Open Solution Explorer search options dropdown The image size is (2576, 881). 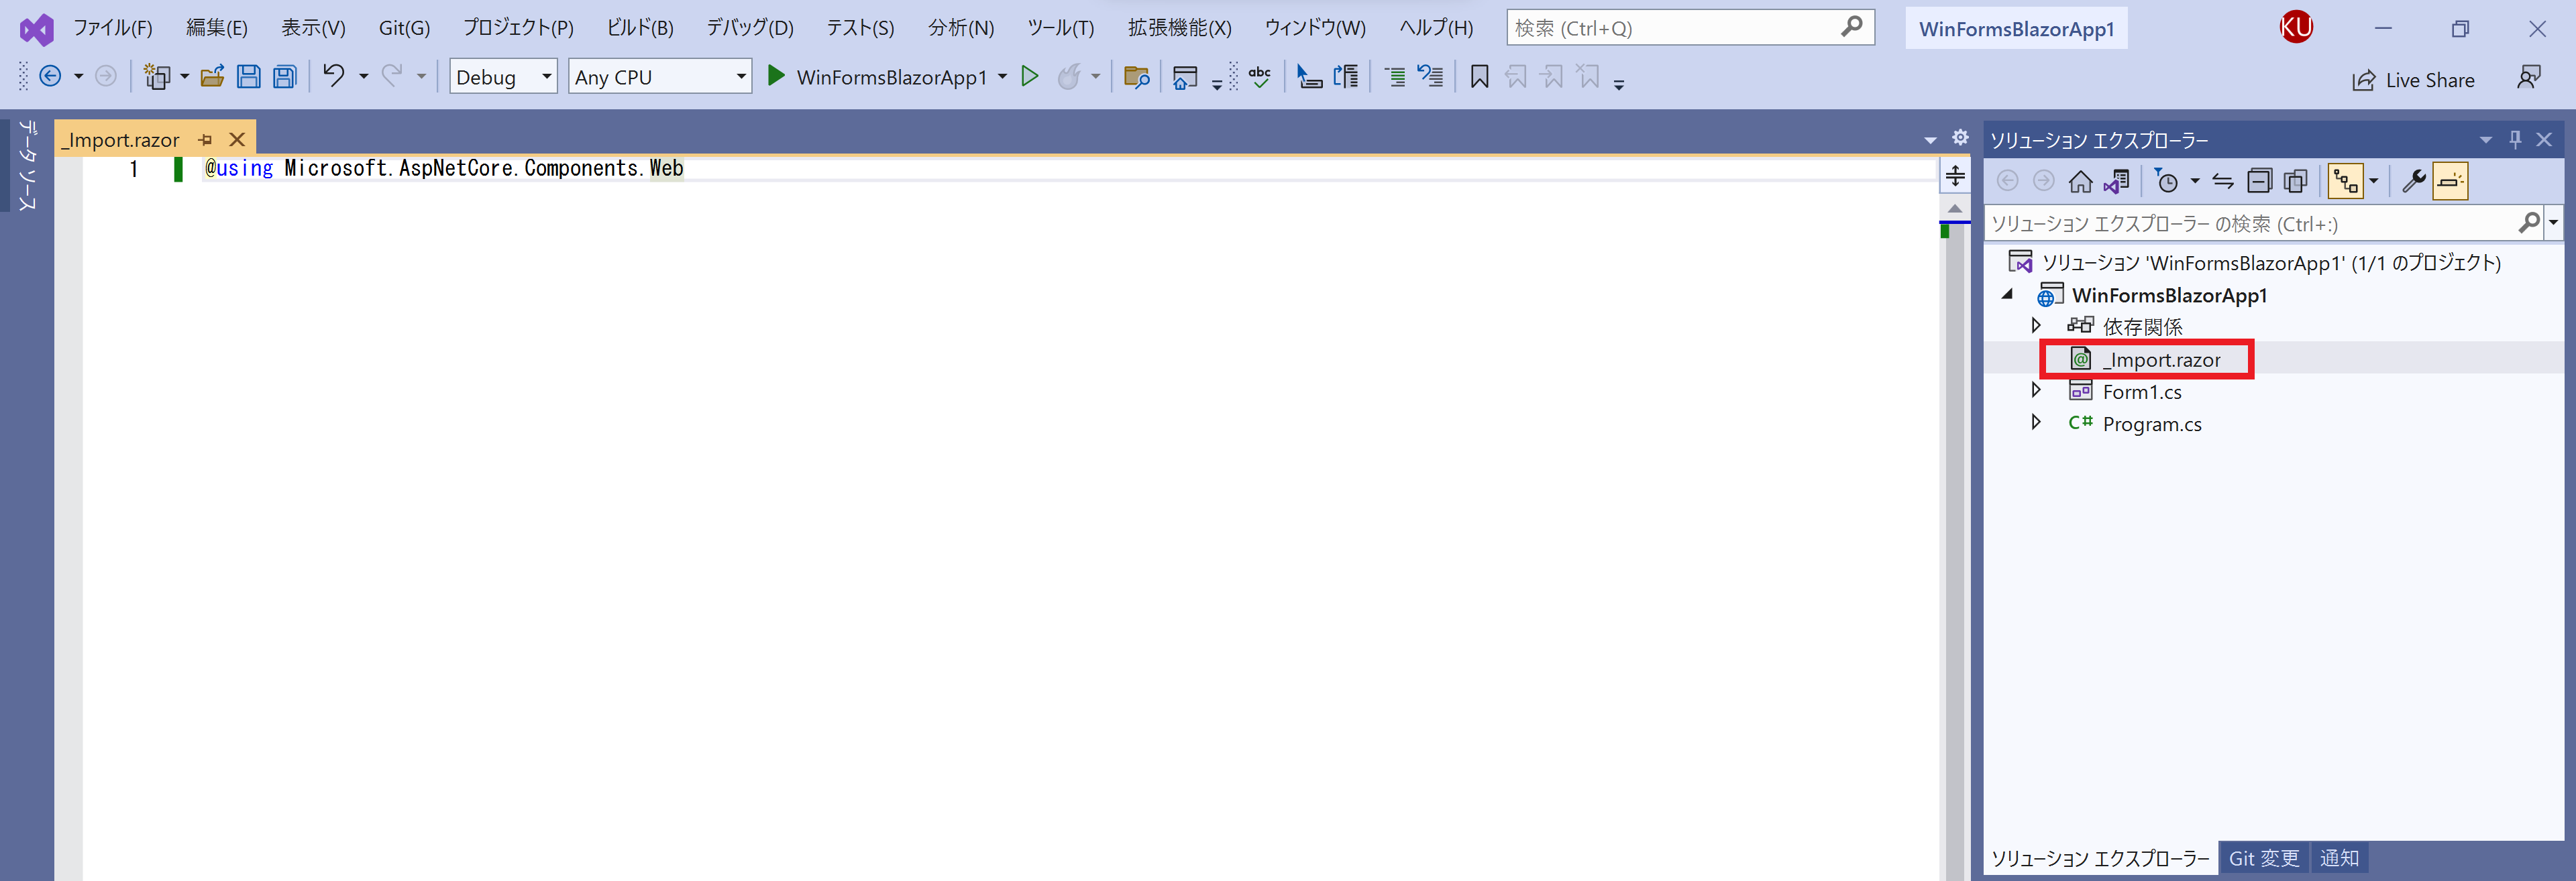[2553, 222]
